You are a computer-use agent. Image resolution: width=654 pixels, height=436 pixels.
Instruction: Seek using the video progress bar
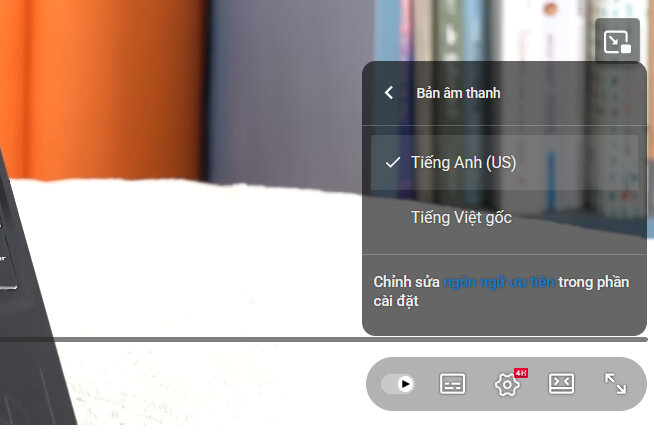tap(324, 340)
